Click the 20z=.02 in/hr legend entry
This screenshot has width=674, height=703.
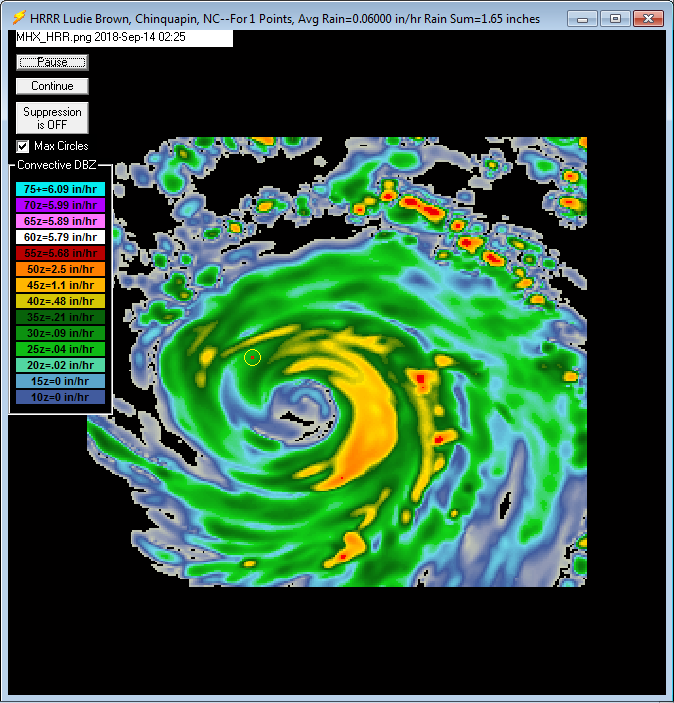(60, 365)
